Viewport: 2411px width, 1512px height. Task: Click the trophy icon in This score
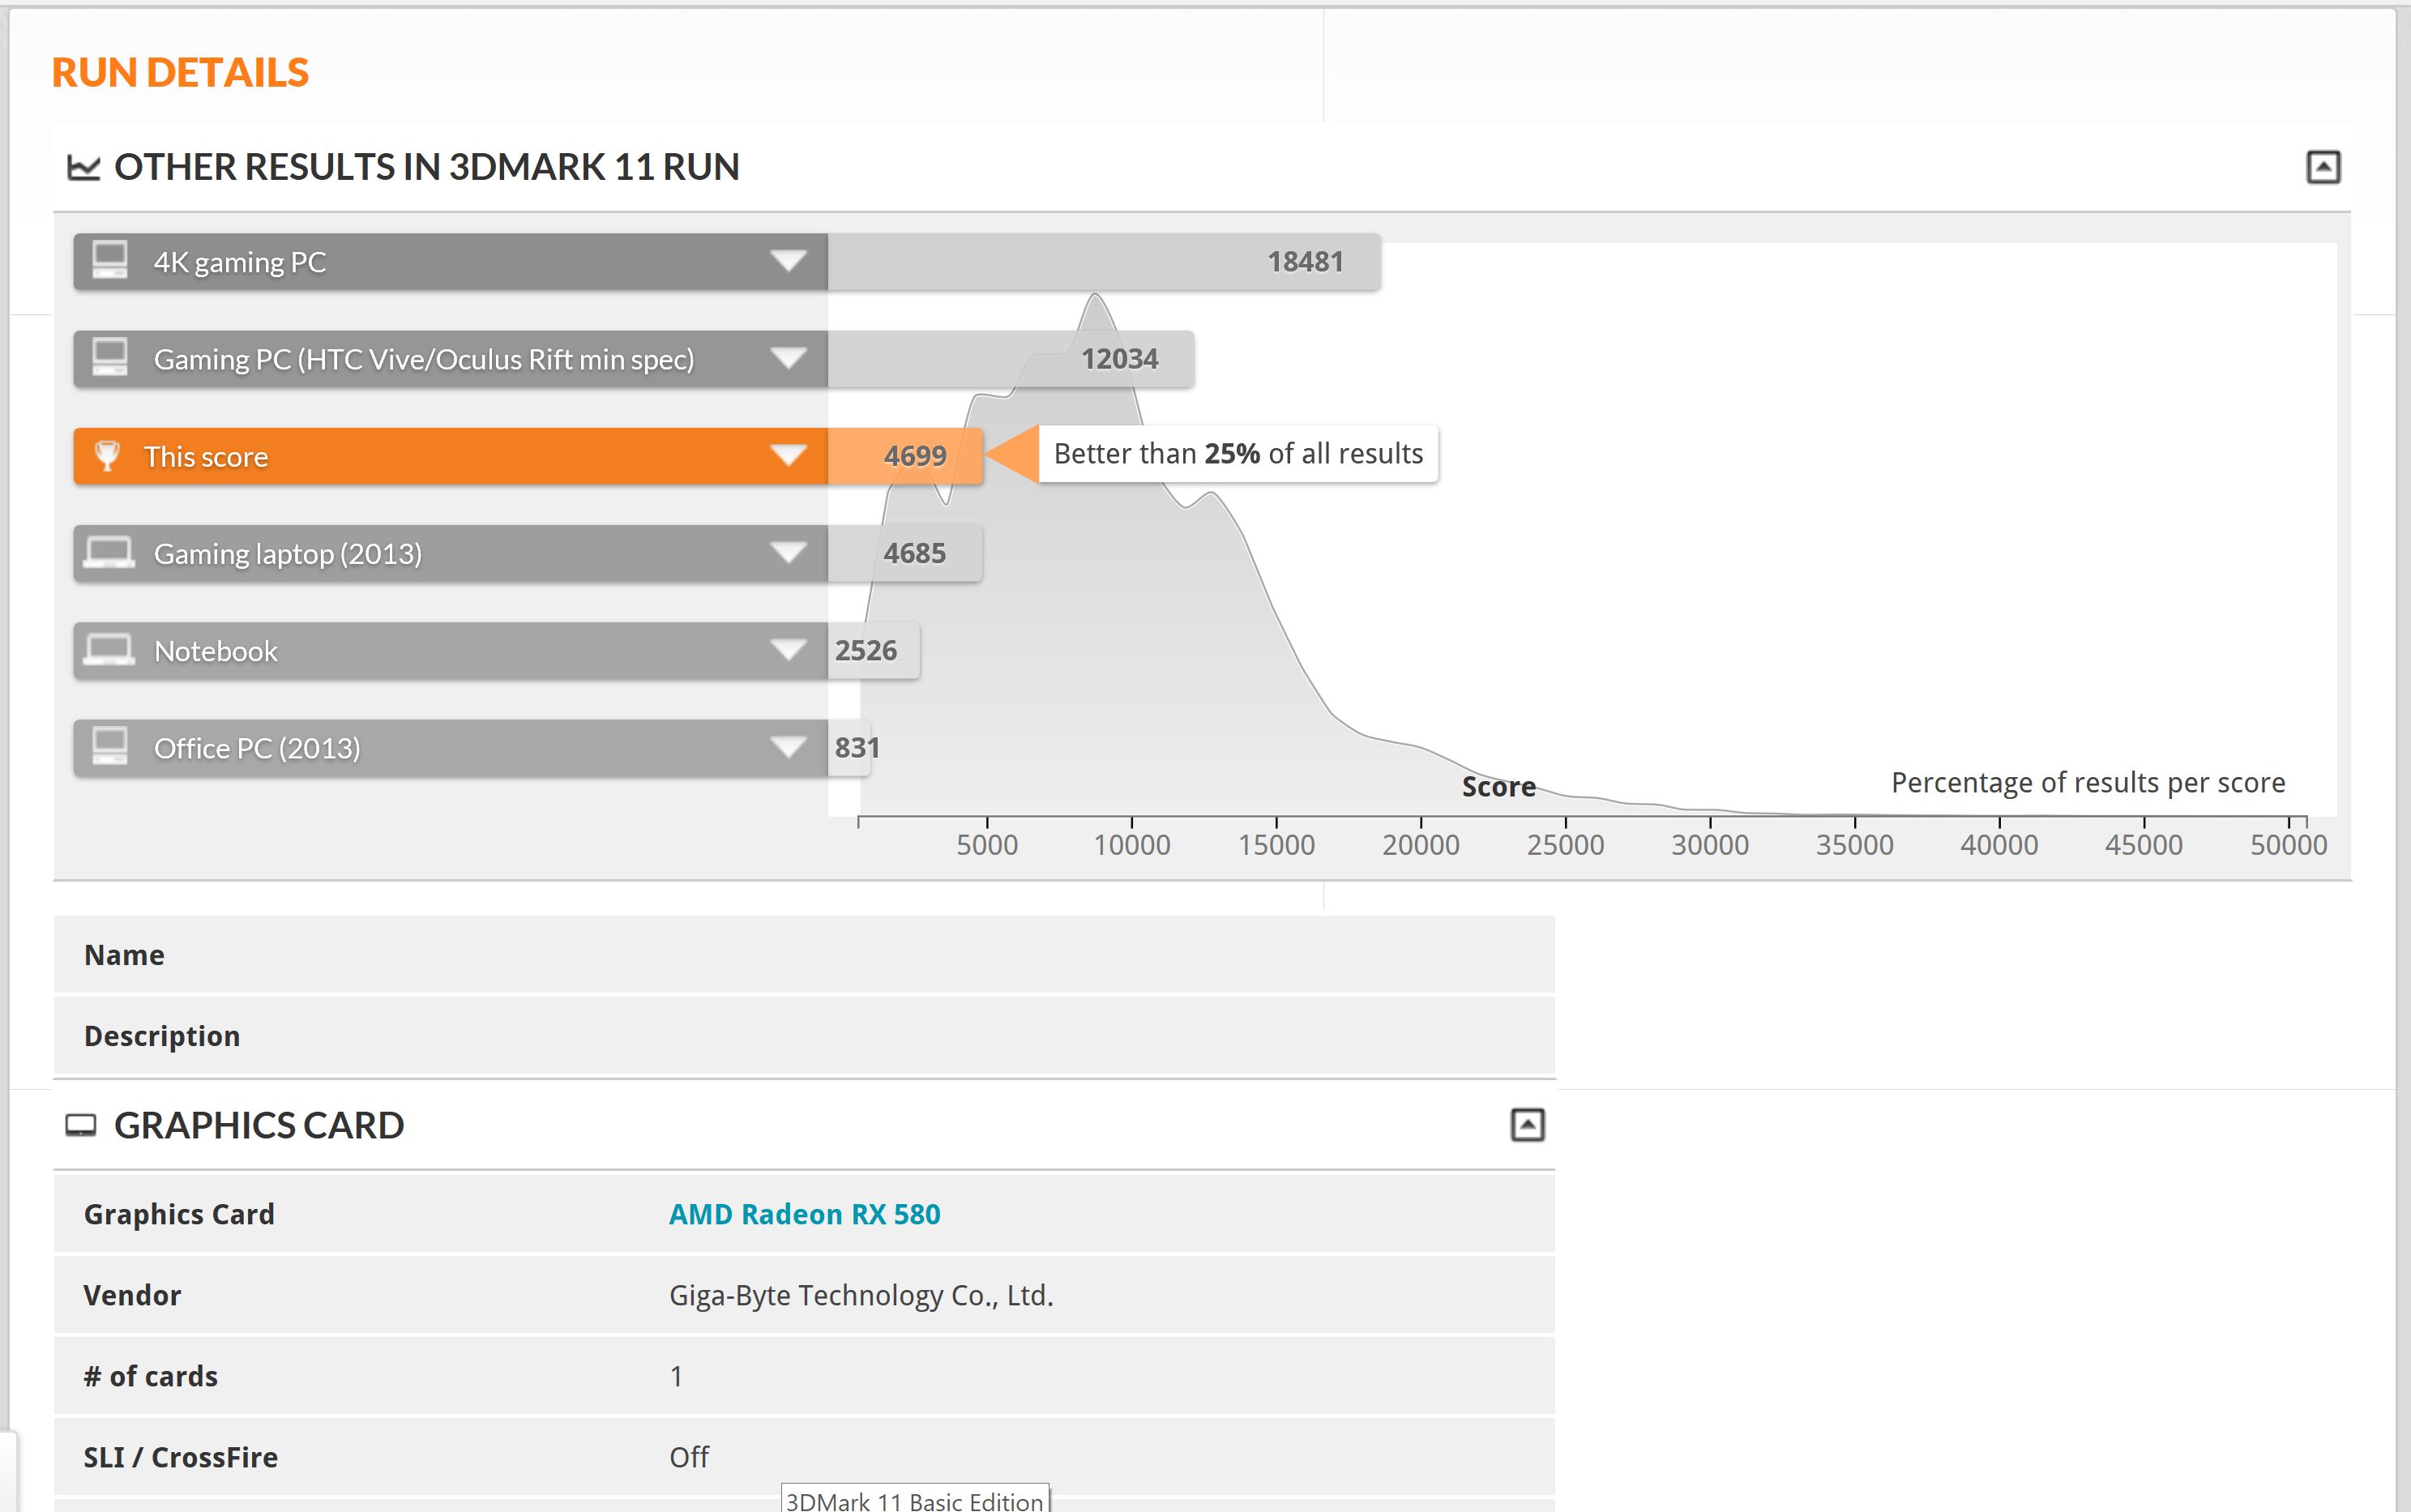pyautogui.click(x=107, y=455)
